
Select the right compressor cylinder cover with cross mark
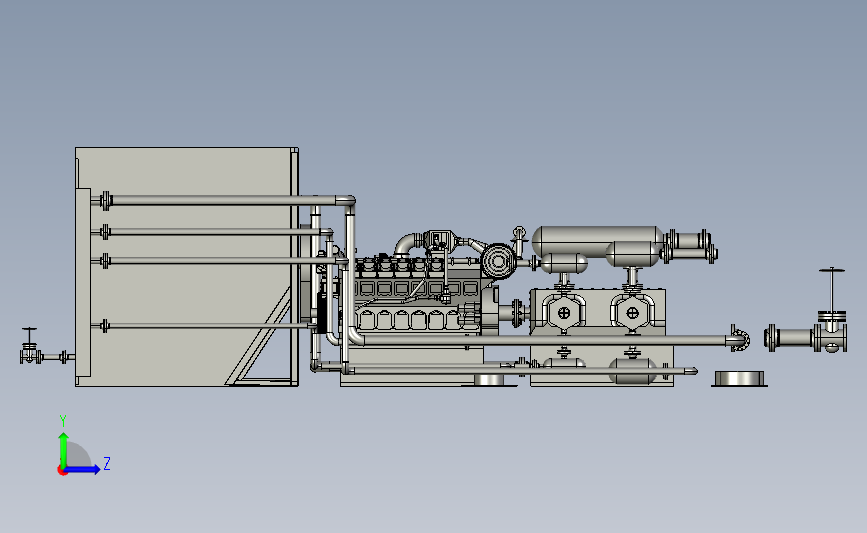coord(633,313)
